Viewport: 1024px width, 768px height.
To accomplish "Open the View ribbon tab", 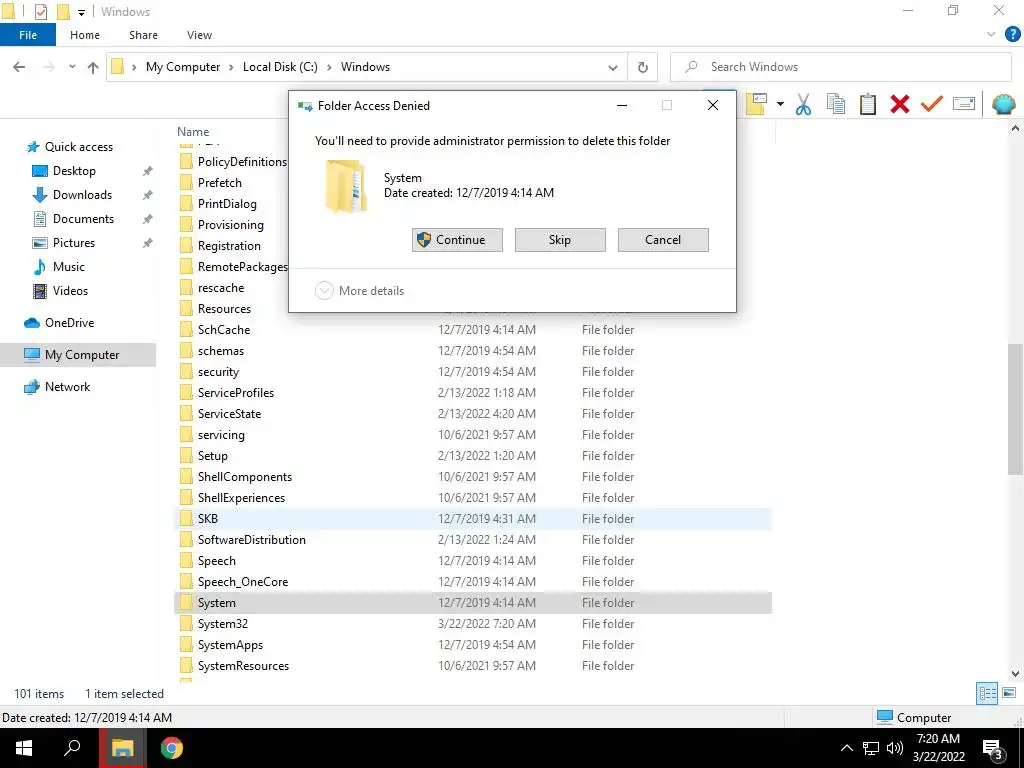I will 199,35.
